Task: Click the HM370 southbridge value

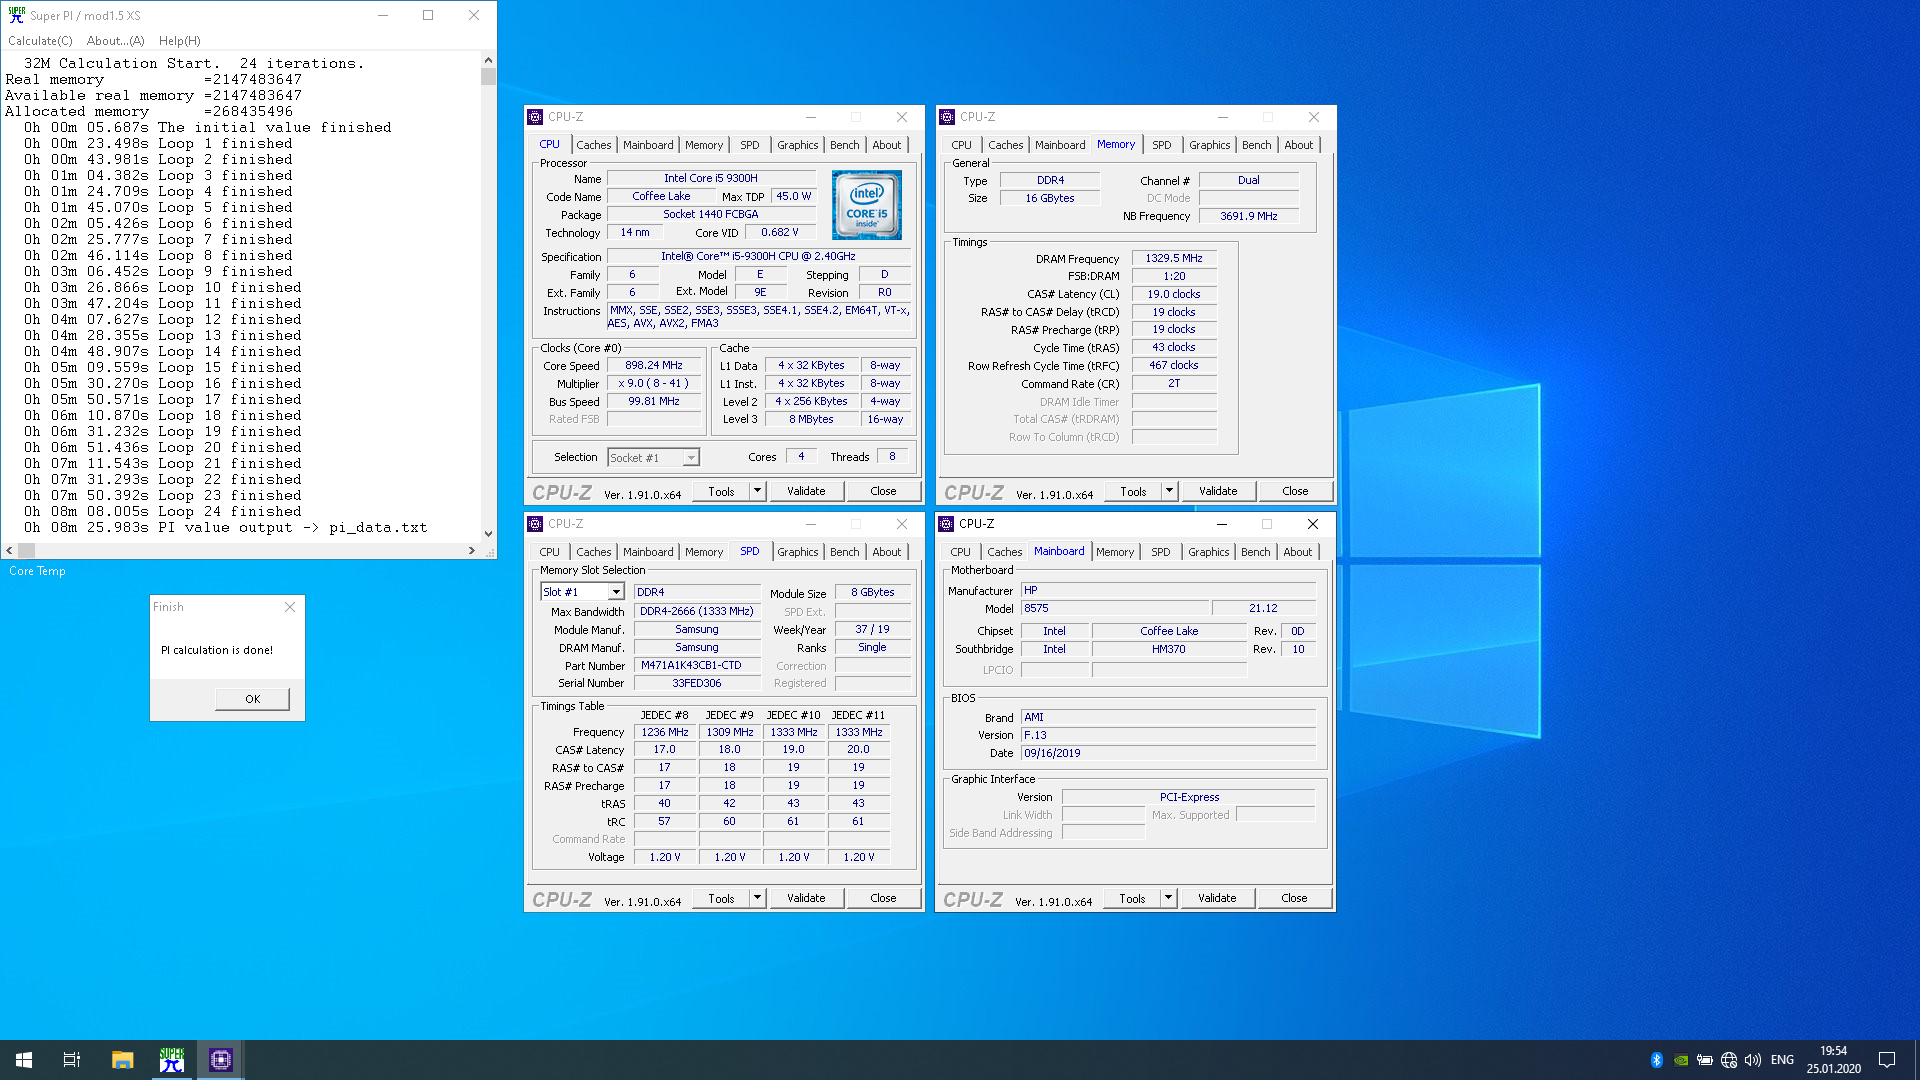Action: pyautogui.click(x=1168, y=649)
